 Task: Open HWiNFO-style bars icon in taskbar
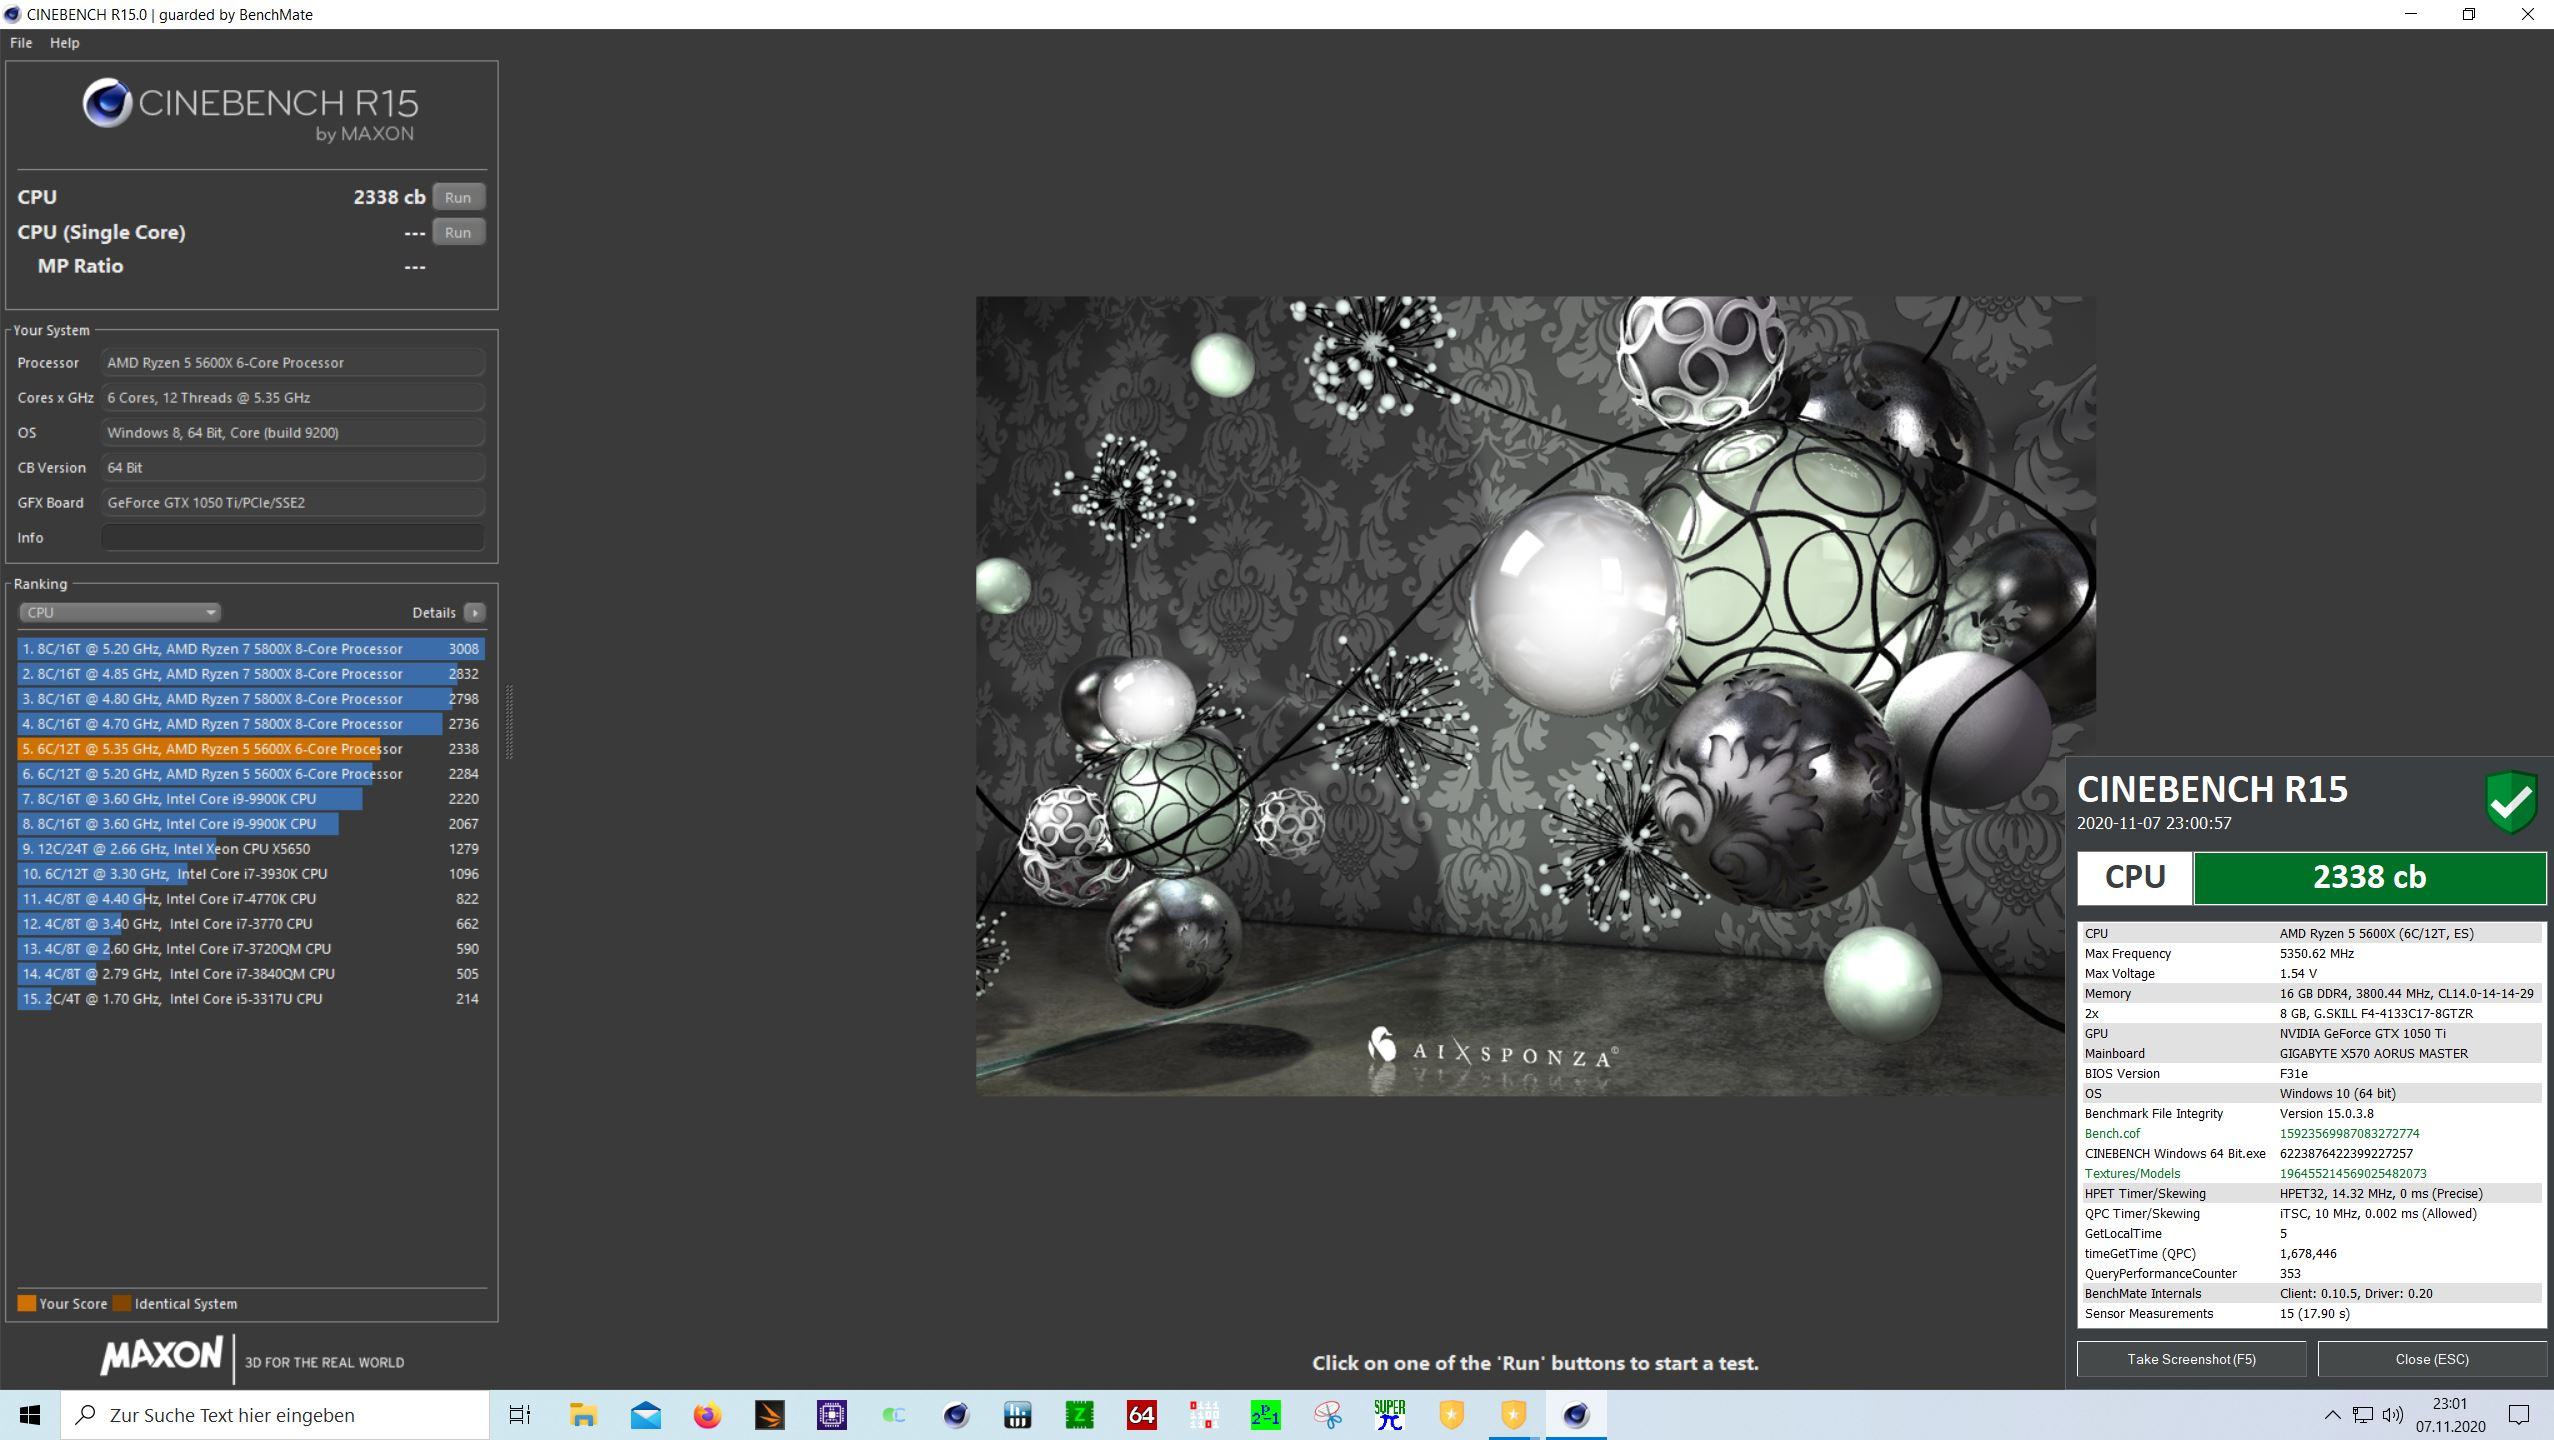tap(1017, 1415)
